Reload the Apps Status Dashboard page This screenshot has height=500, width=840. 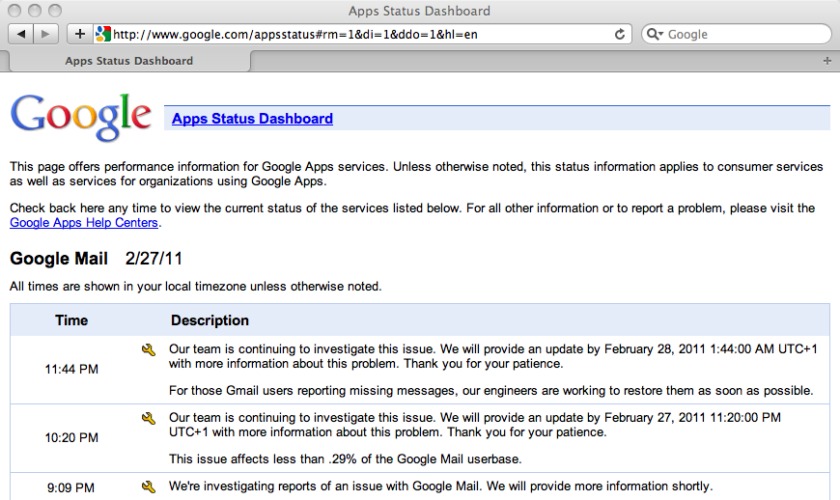(620, 34)
